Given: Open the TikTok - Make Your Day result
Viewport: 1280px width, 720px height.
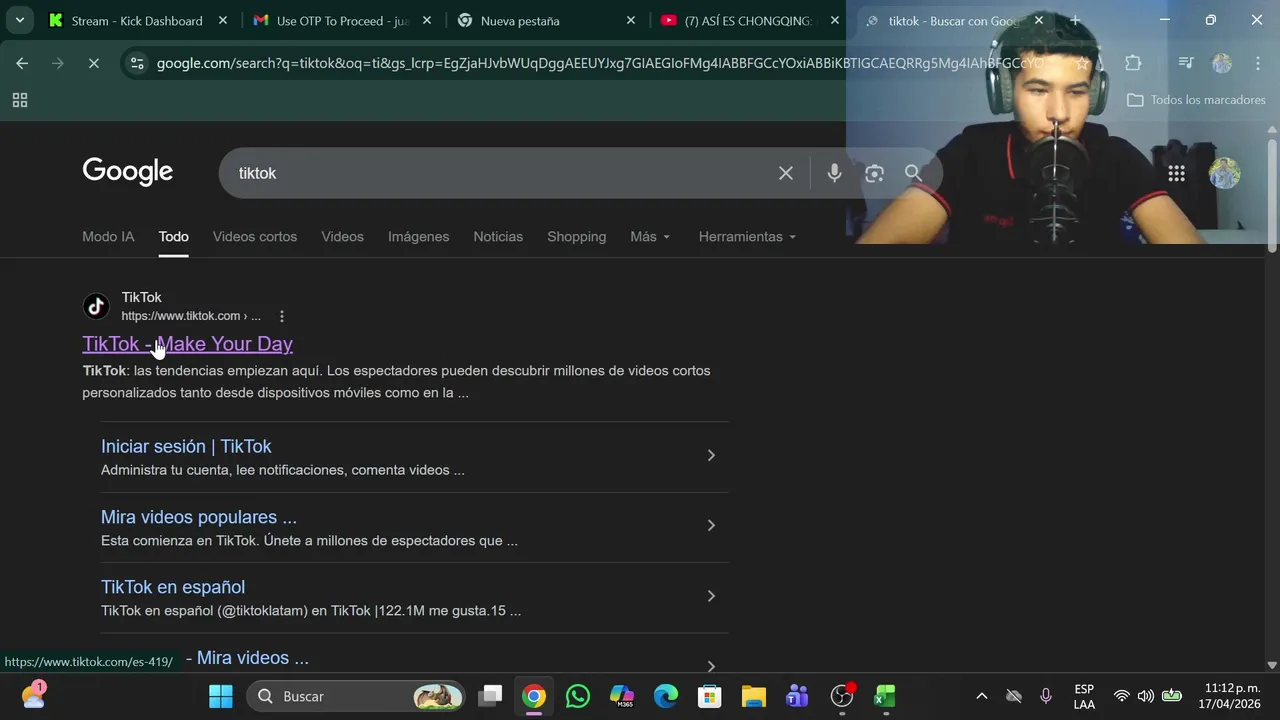Looking at the screenshot, I should pos(187,344).
